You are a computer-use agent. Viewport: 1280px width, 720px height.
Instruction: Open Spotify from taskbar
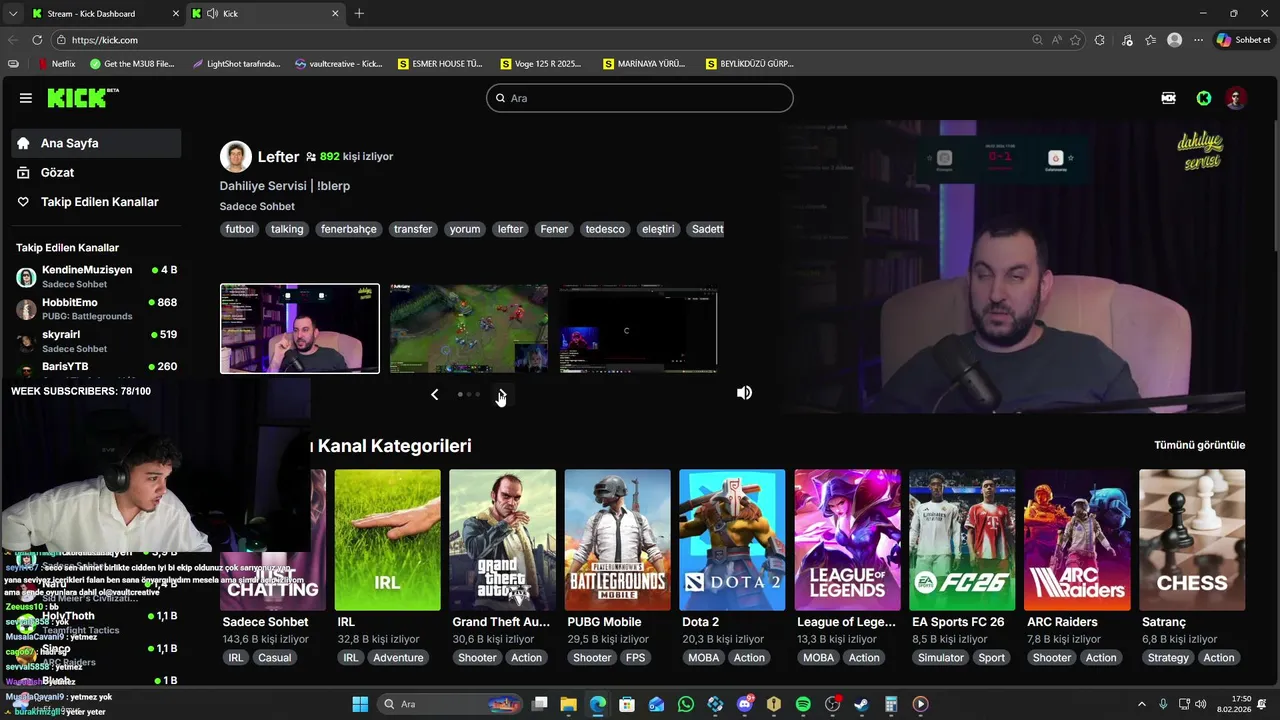tap(803, 704)
